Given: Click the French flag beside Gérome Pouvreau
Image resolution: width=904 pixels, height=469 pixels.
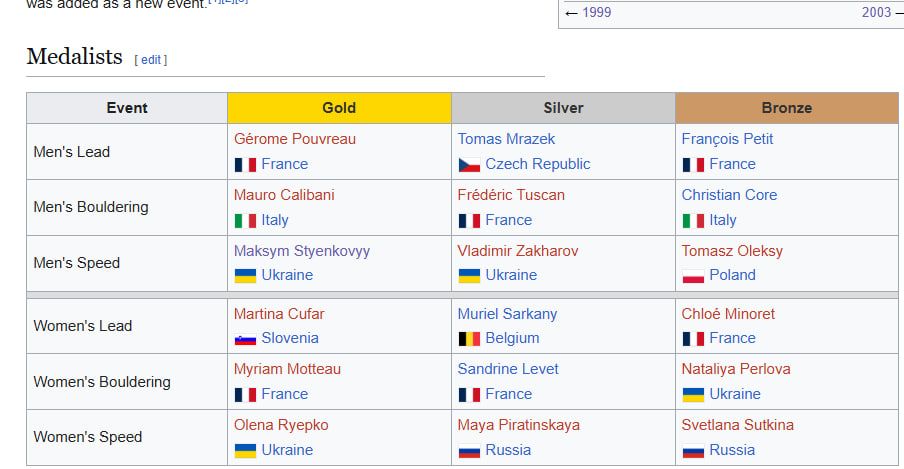Looking at the screenshot, I should point(245,165).
